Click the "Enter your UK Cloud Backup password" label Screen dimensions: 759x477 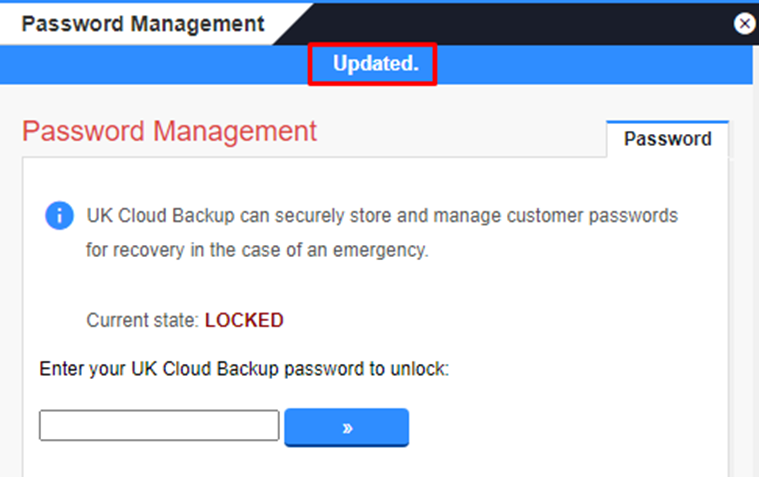pos(244,369)
